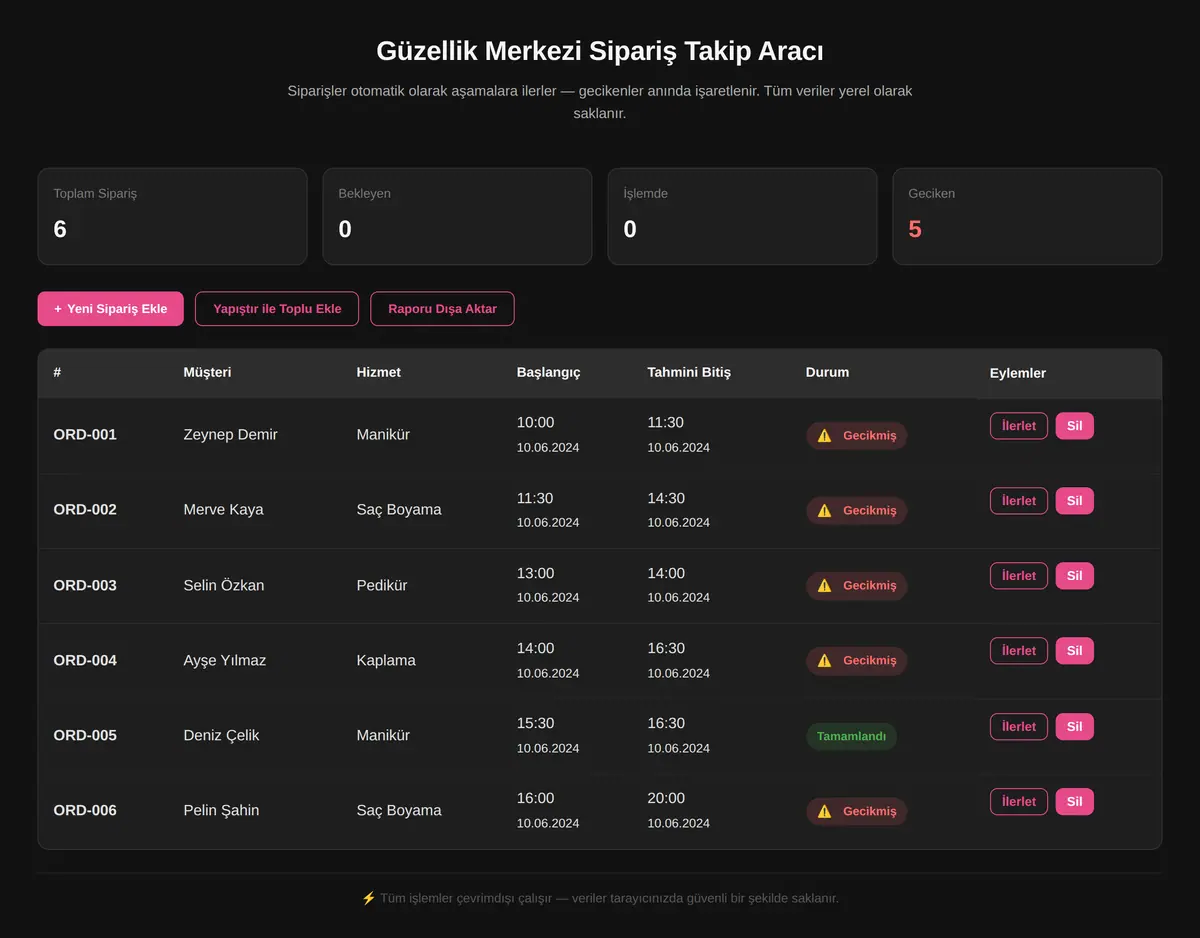
Task: Advance Ayşe Yılmaz's Kaplama order
Action: pos(1019,651)
